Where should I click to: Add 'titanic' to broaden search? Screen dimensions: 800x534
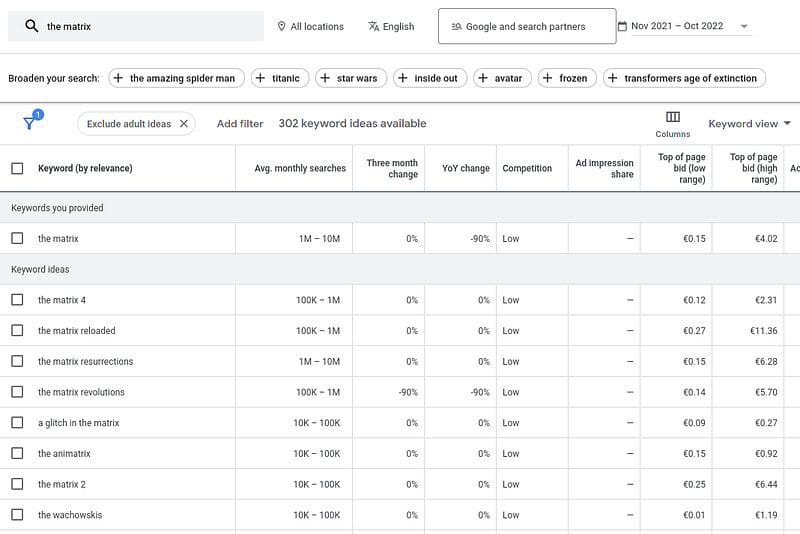280,78
